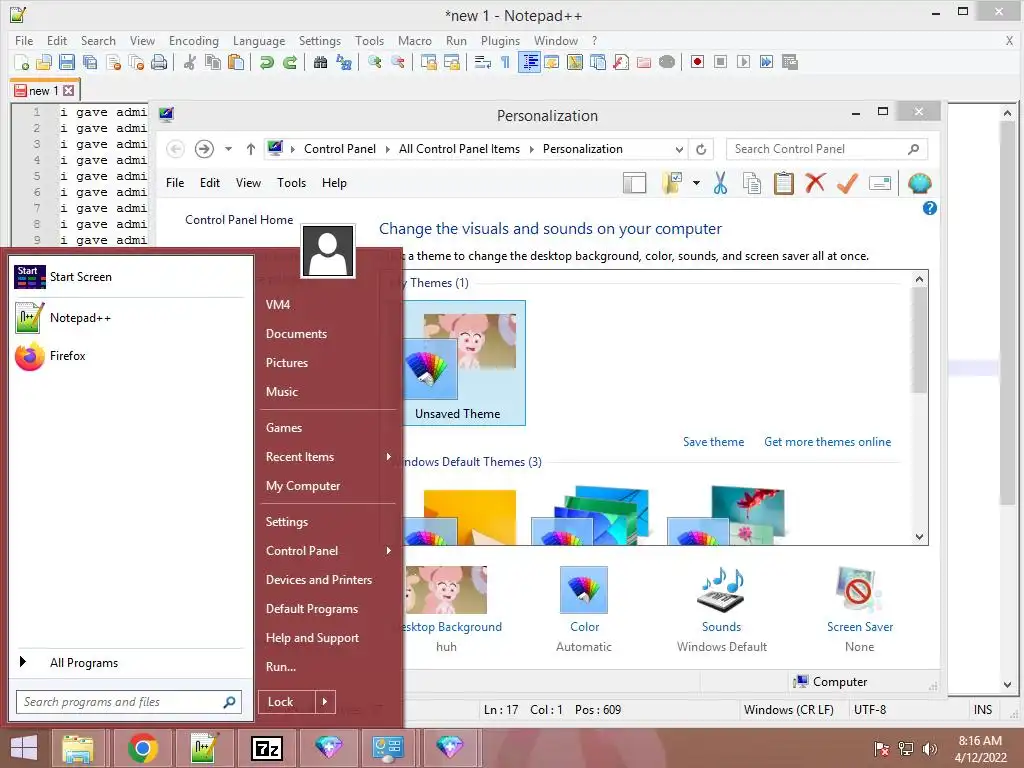The width and height of the screenshot is (1024, 768).
Task: Click the green Undo arrow in Notepad++
Action: pyautogui.click(x=266, y=62)
